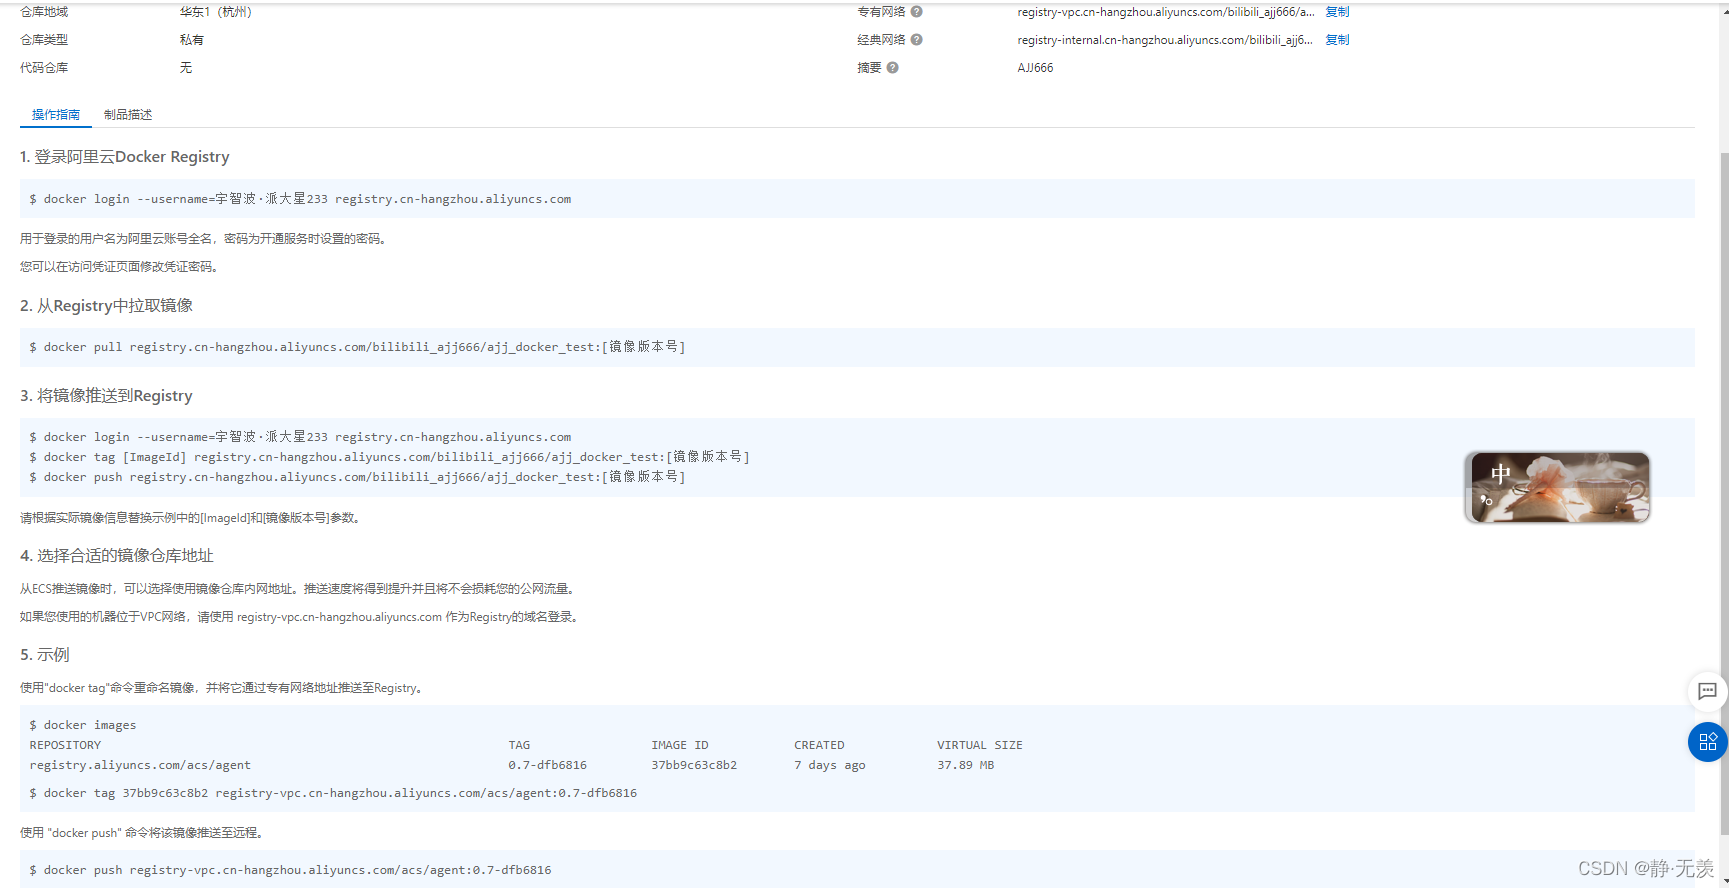Click the 0.7-dfb6816 tag cell

click(547, 765)
